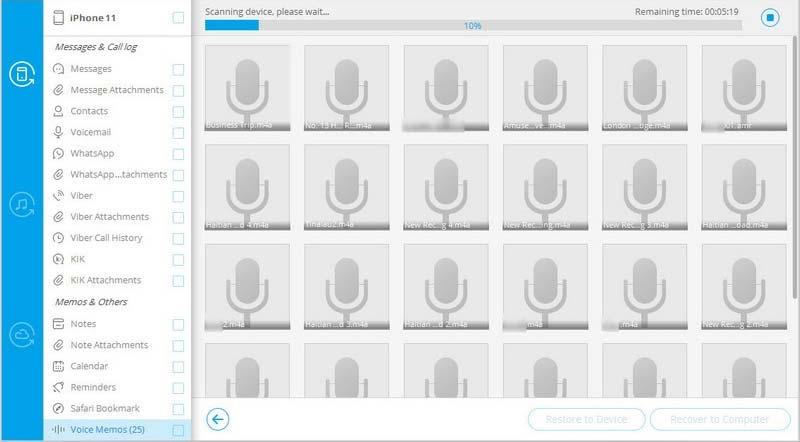Viewport: 800px width, 442px height.
Task: Click the KIK icon
Action: tap(59, 259)
